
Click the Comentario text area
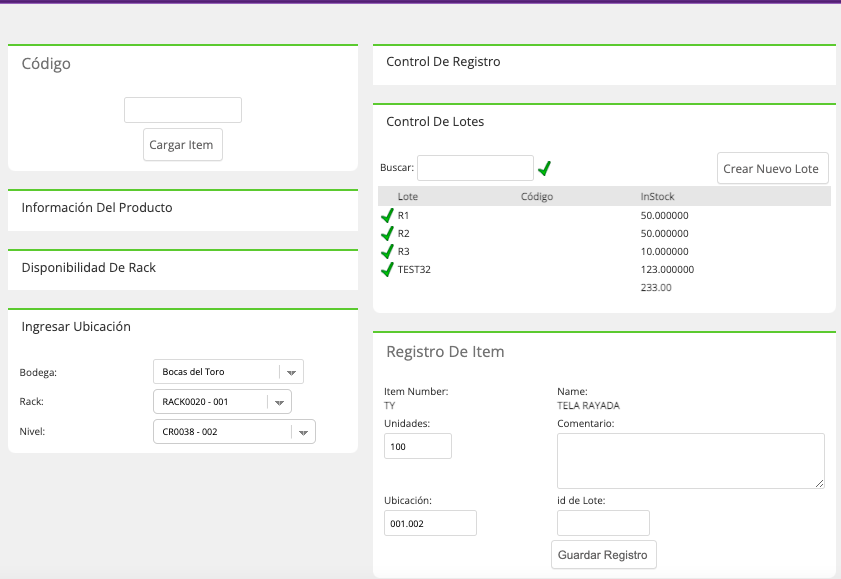691,461
